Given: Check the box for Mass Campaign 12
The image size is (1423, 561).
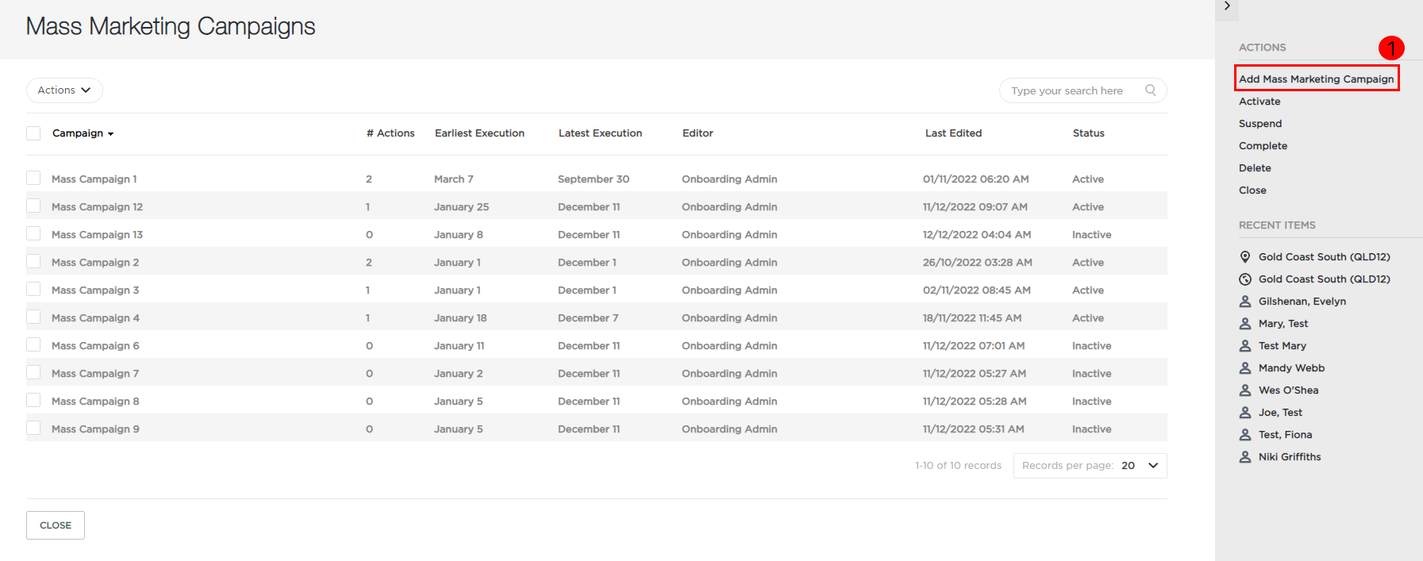Looking at the screenshot, I should (33, 206).
